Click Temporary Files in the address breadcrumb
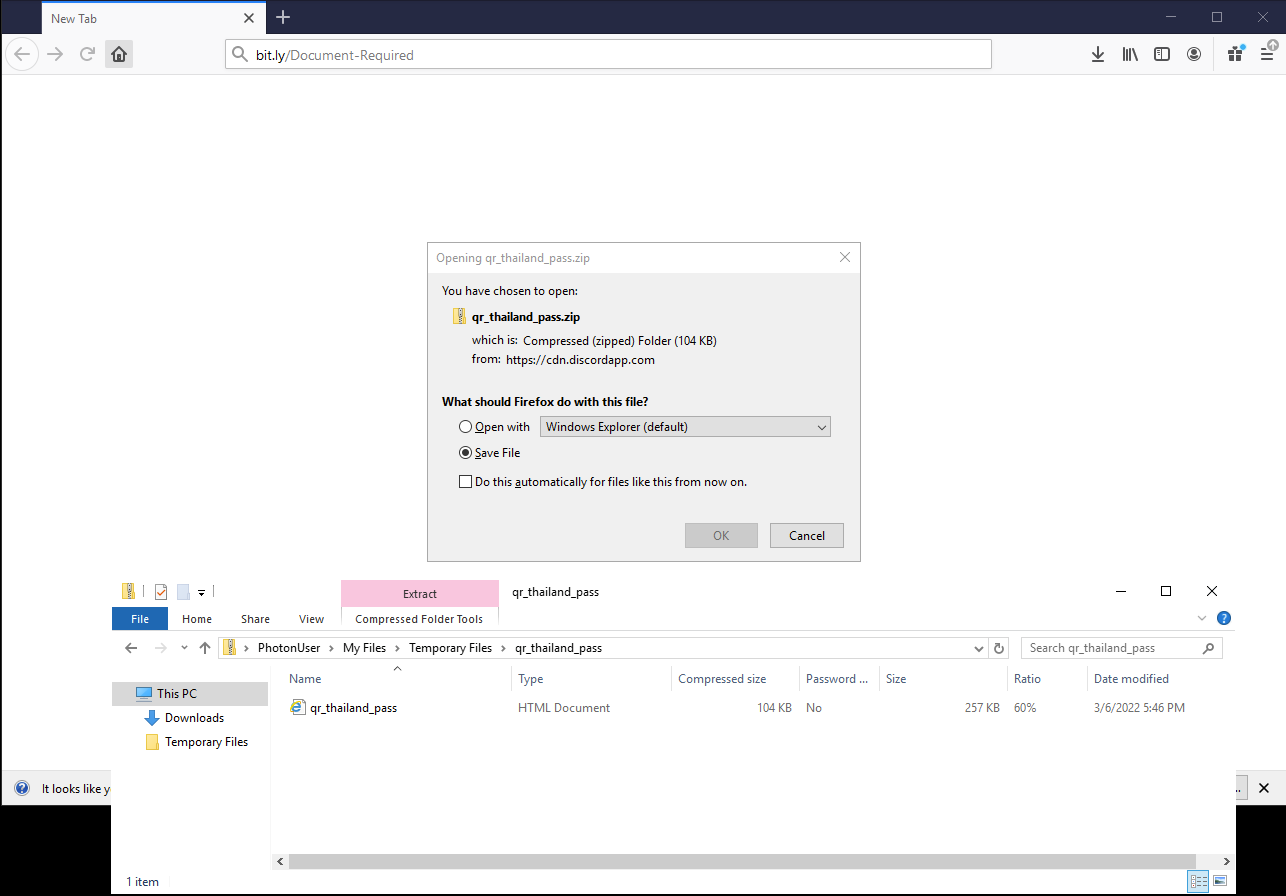 coord(450,648)
